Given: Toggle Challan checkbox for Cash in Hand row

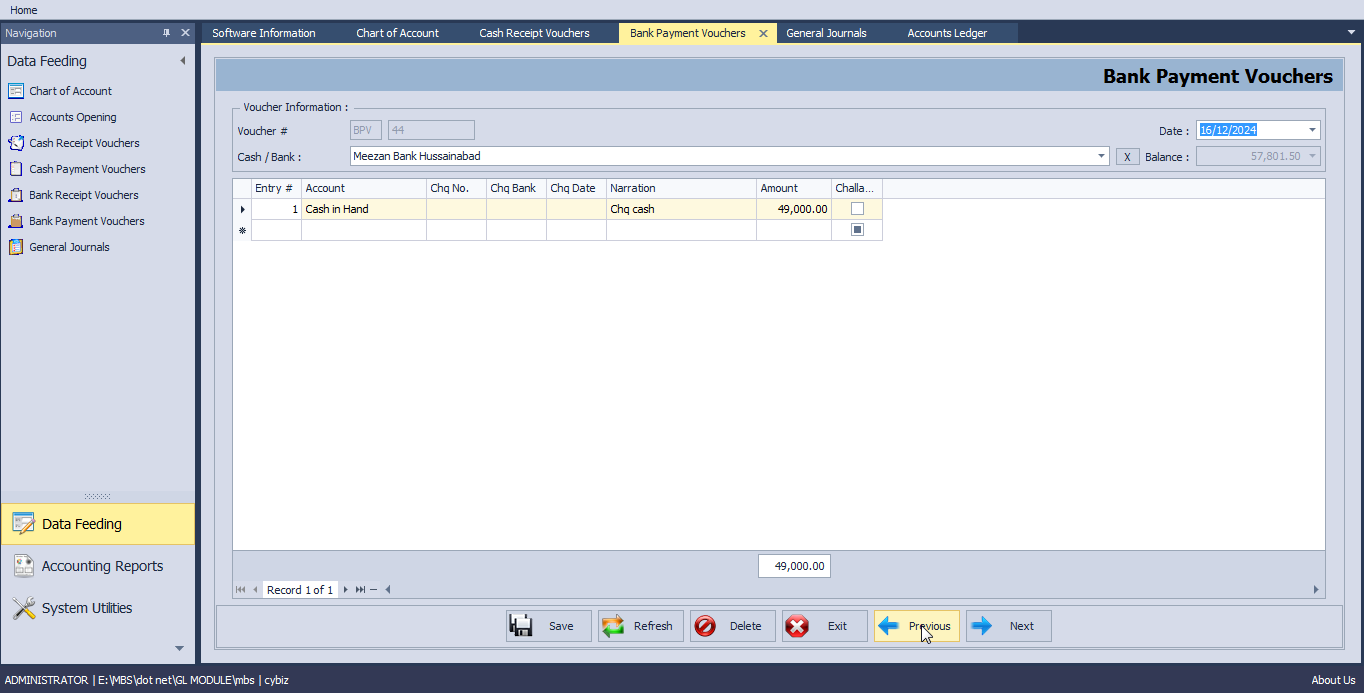Looking at the screenshot, I should click(x=857, y=209).
